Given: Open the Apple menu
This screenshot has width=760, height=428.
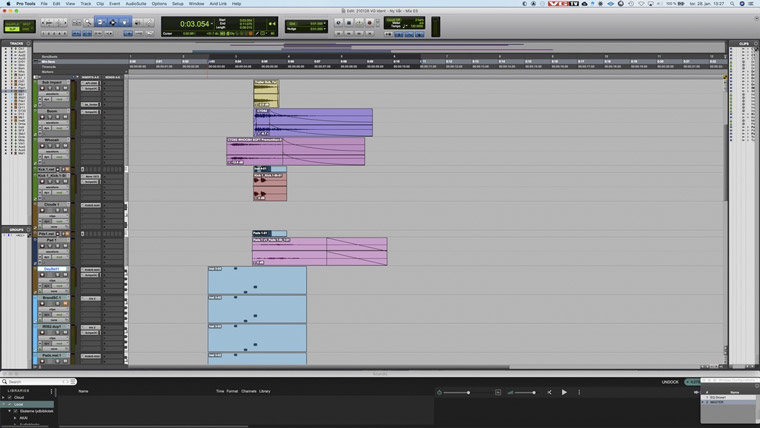Looking at the screenshot, I should click(x=8, y=3).
